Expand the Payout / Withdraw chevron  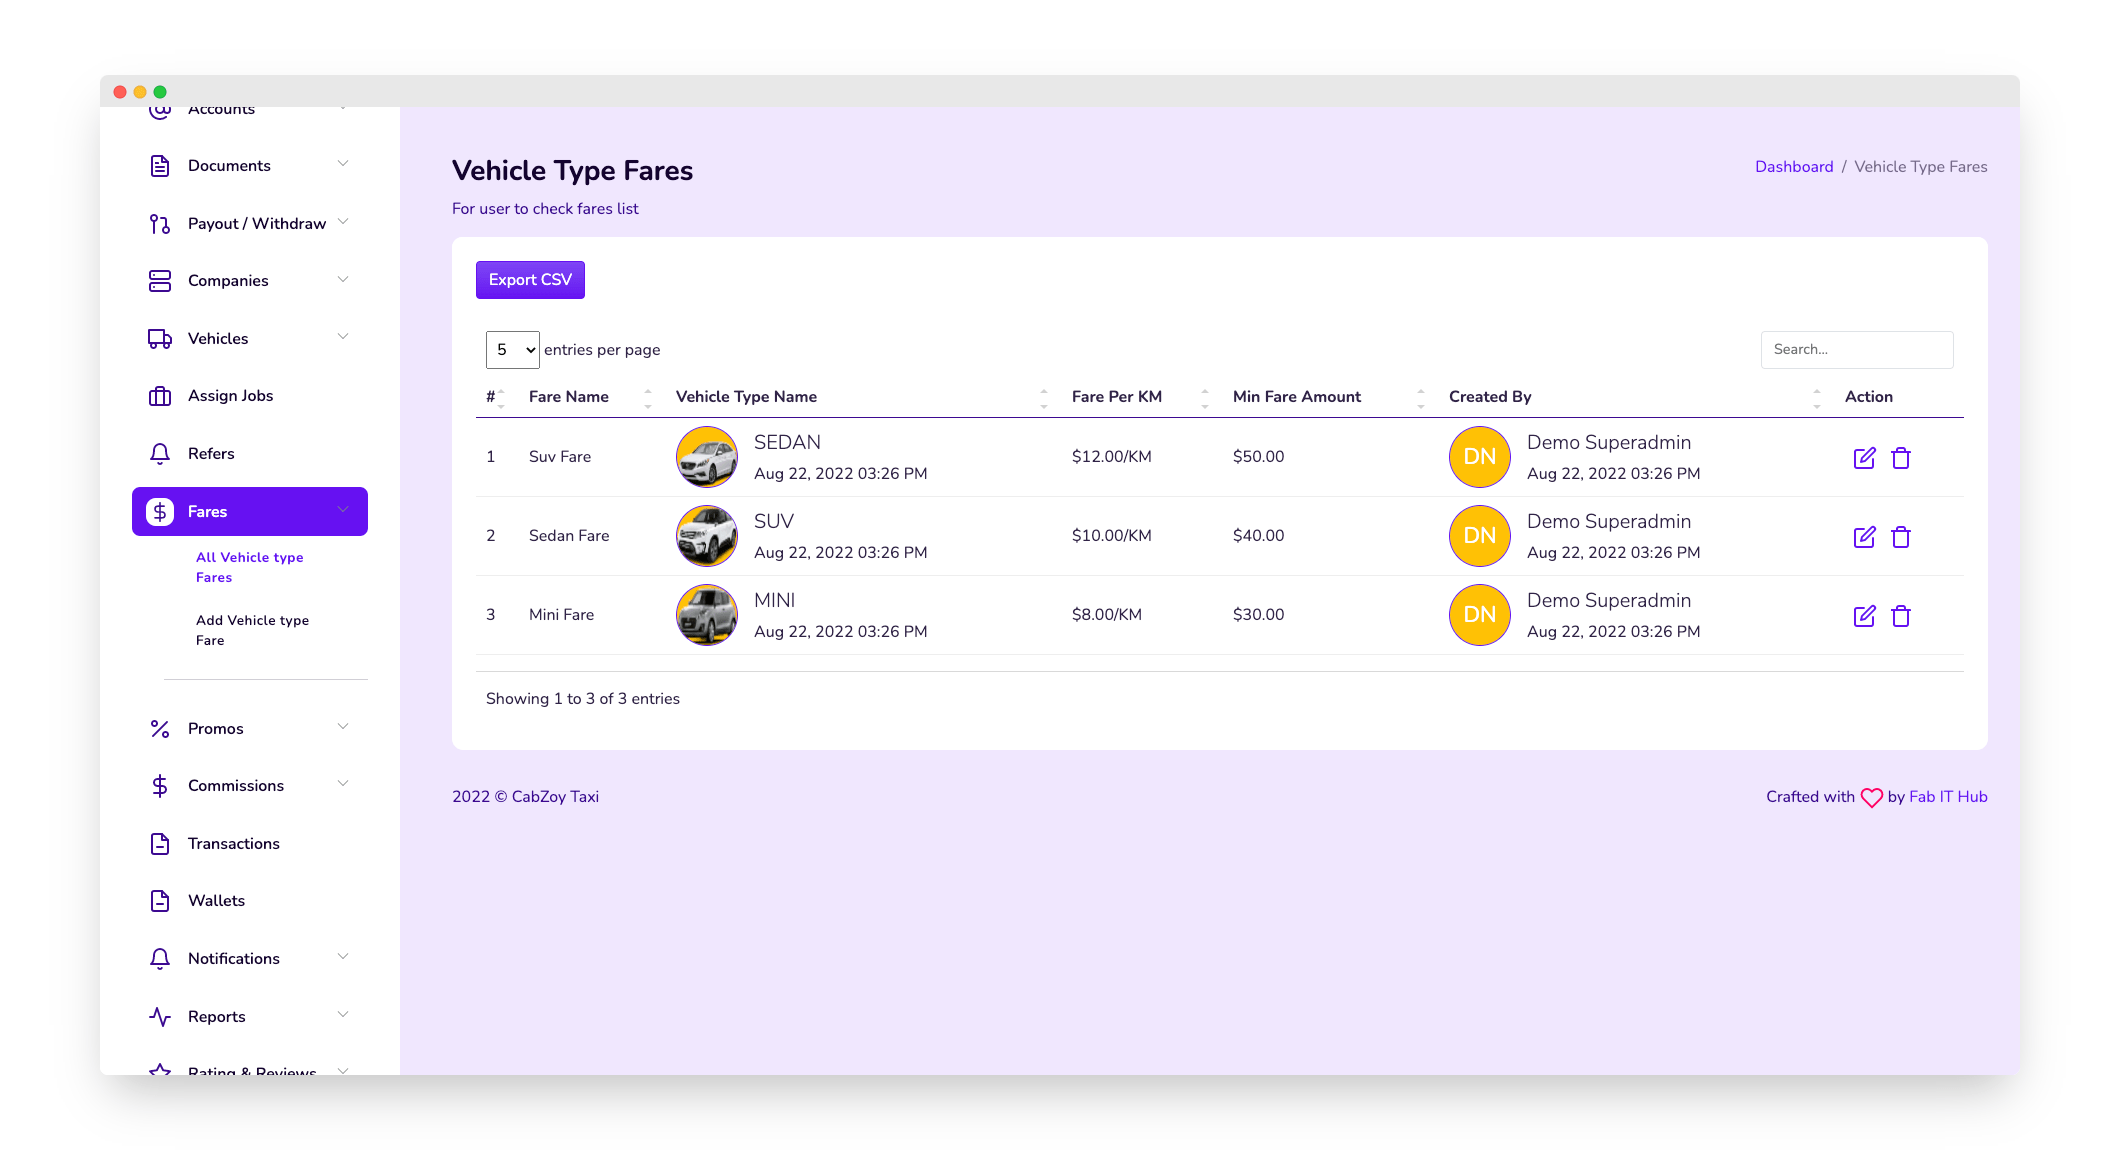point(343,222)
